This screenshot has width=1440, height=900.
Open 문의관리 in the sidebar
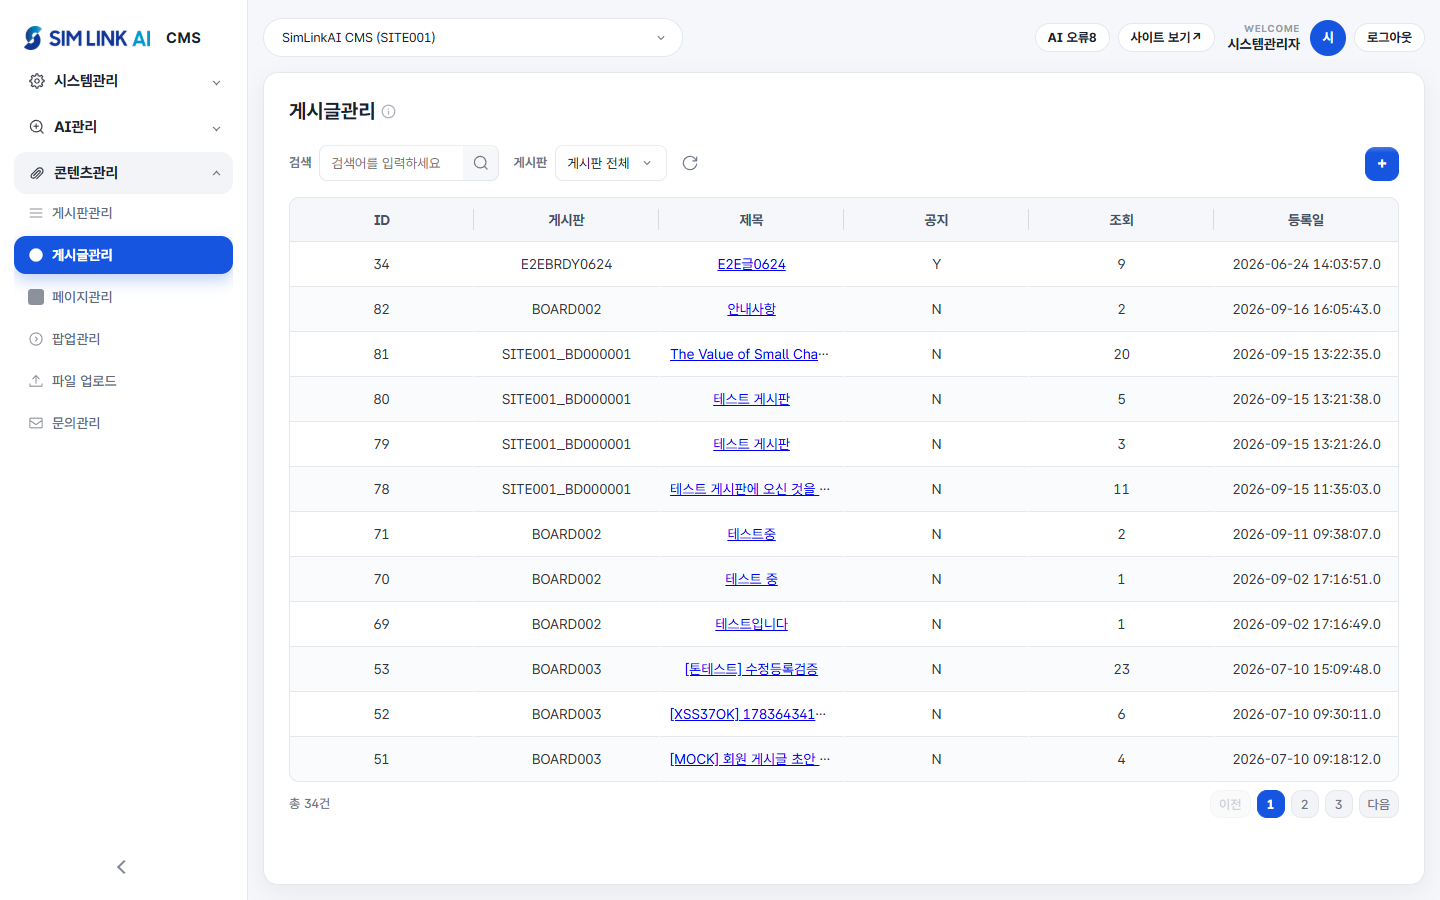pyautogui.click(x=124, y=423)
